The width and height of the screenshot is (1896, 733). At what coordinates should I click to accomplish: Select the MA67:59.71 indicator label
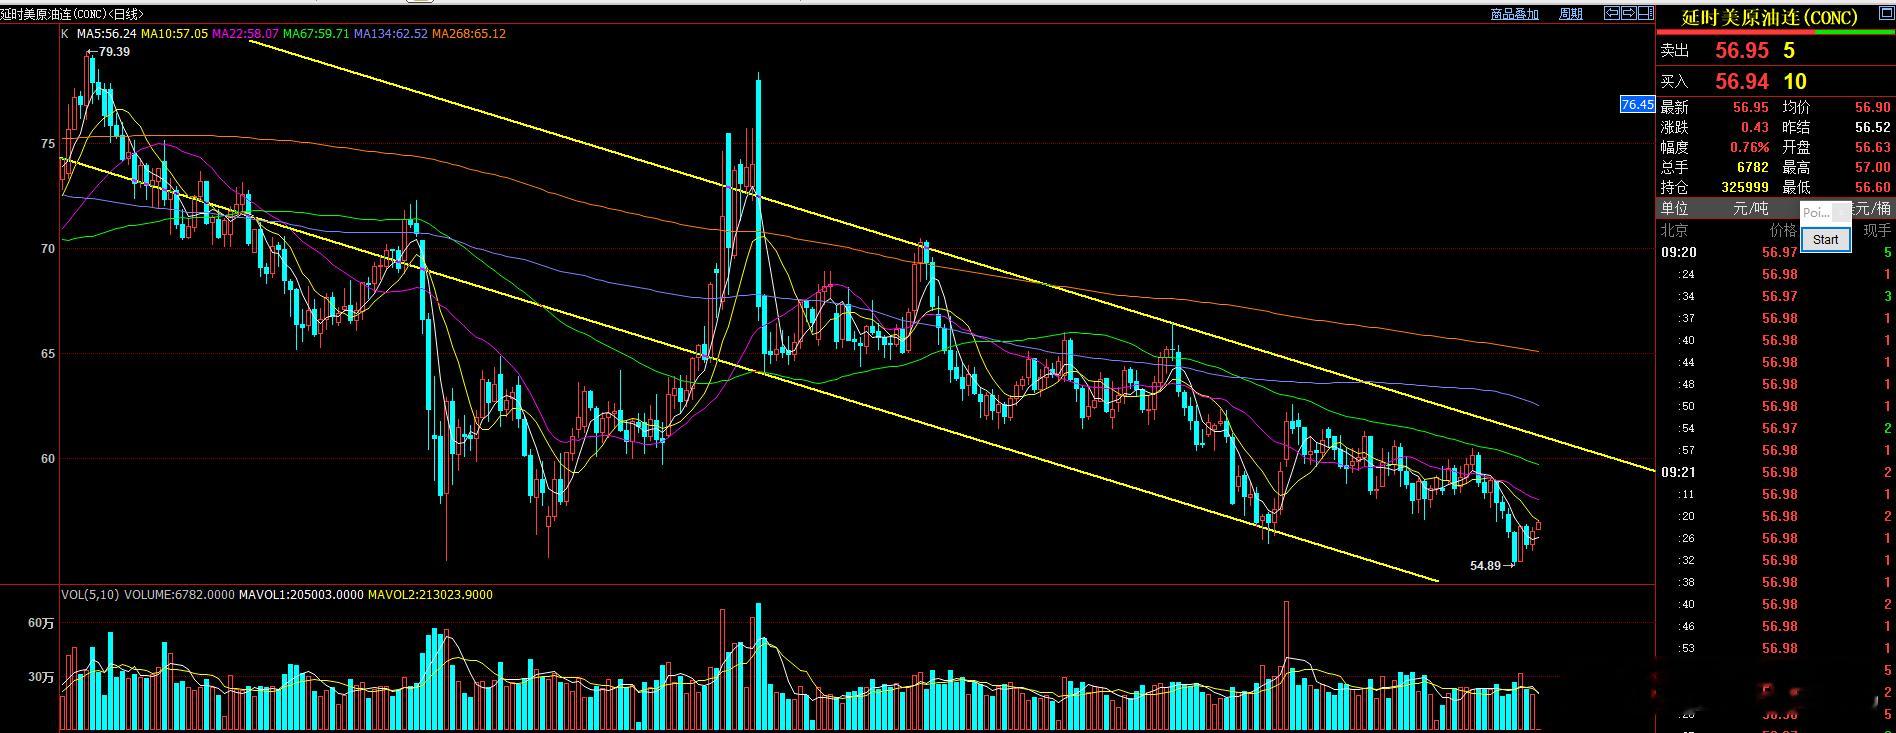pyautogui.click(x=316, y=33)
